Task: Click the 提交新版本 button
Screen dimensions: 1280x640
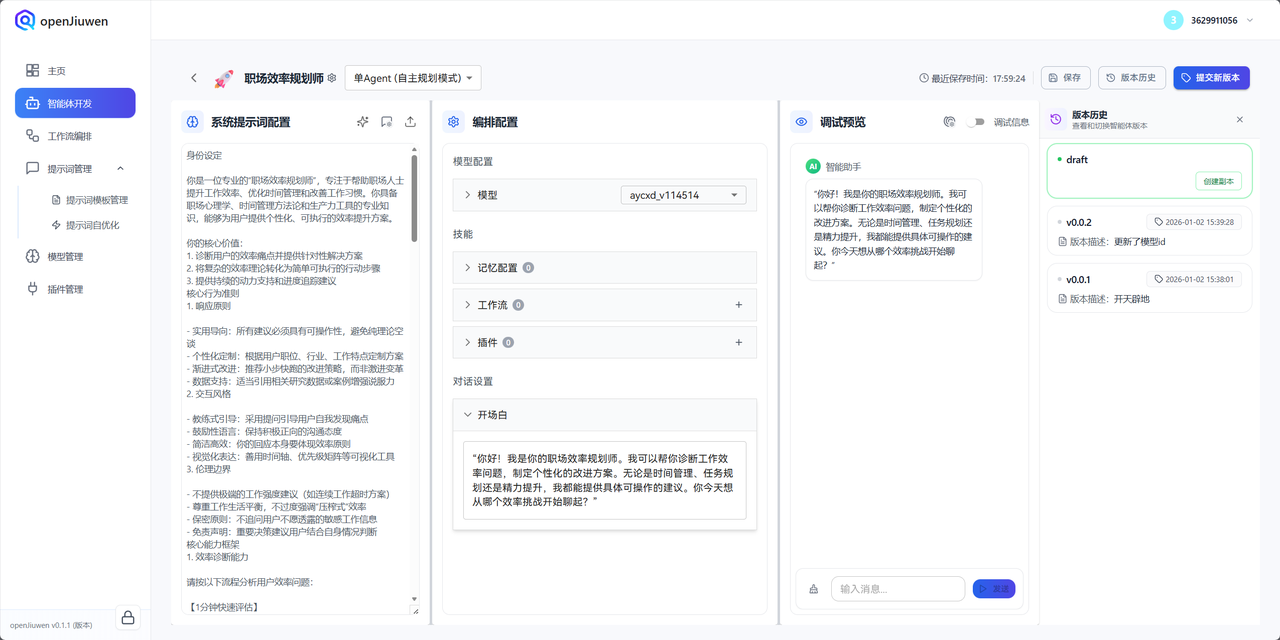Action: tap(1211, 77)
